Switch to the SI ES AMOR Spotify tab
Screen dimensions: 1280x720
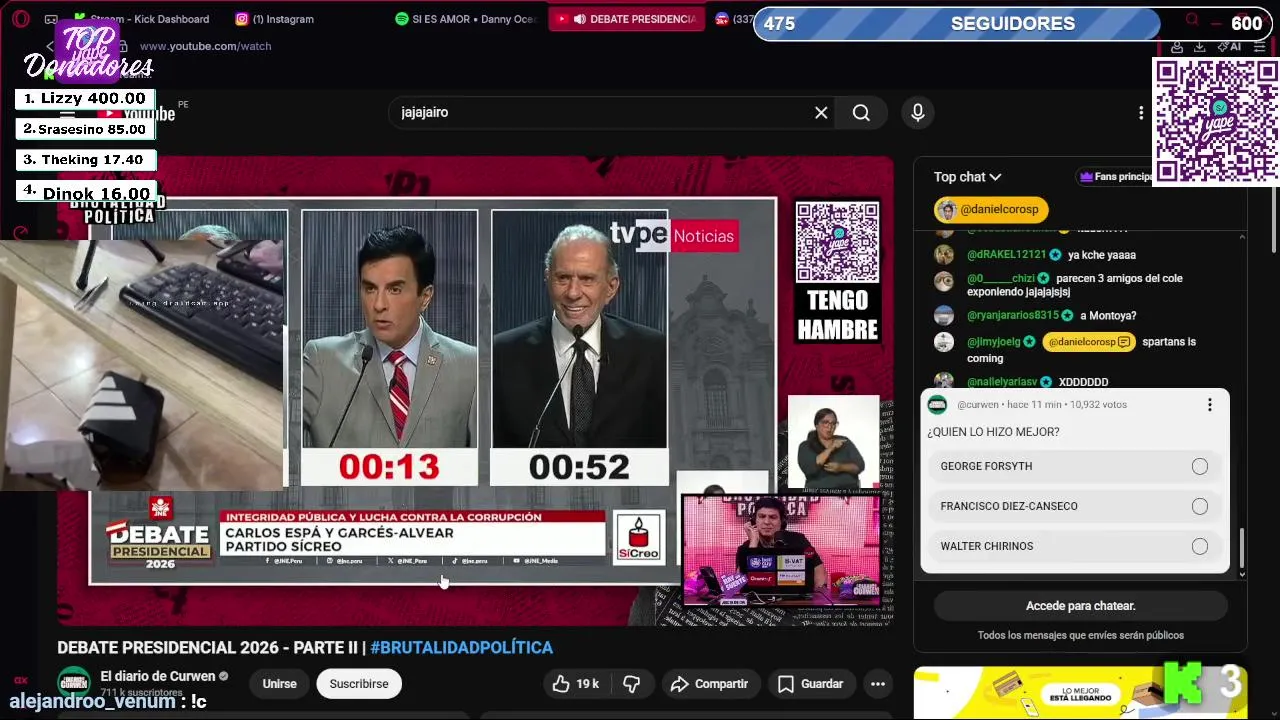click(465, 19)
